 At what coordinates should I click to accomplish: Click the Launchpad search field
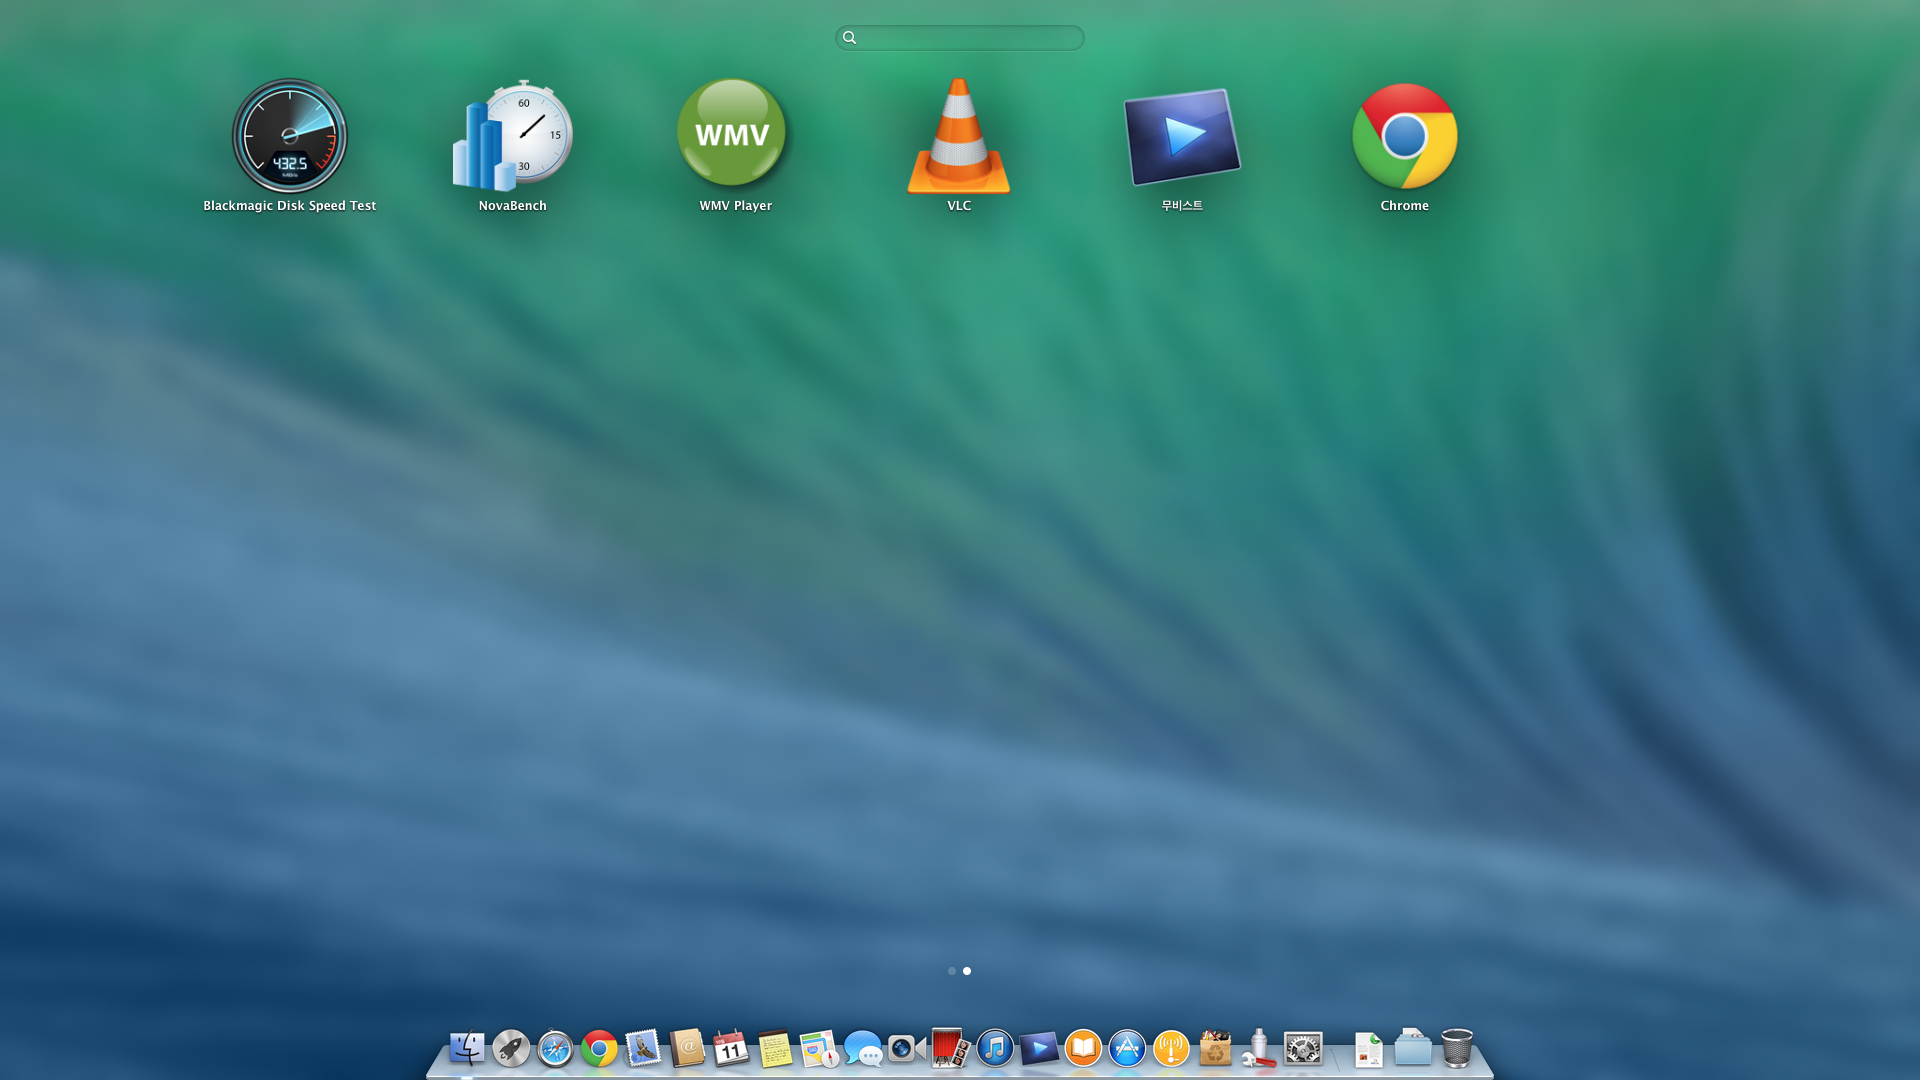click(960, 38)
